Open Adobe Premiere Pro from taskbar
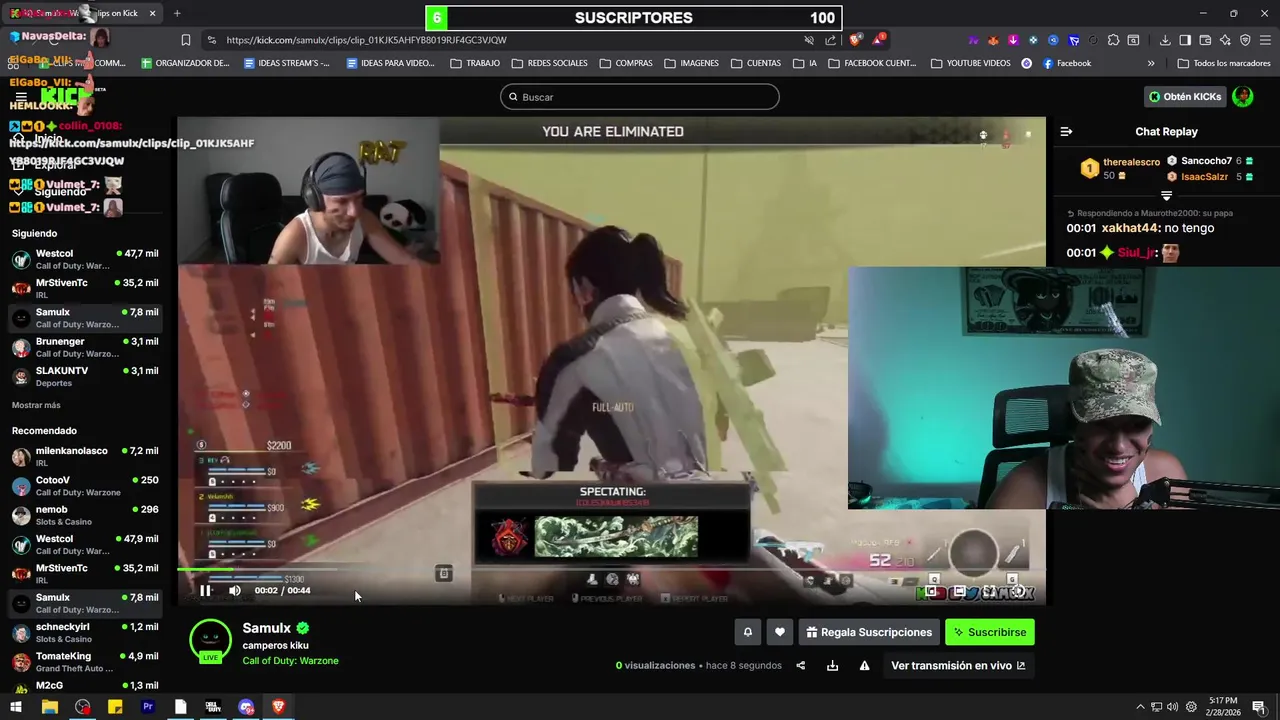Screen dimensions: 1280x720 pyautogui.click(x=148, y=707)
